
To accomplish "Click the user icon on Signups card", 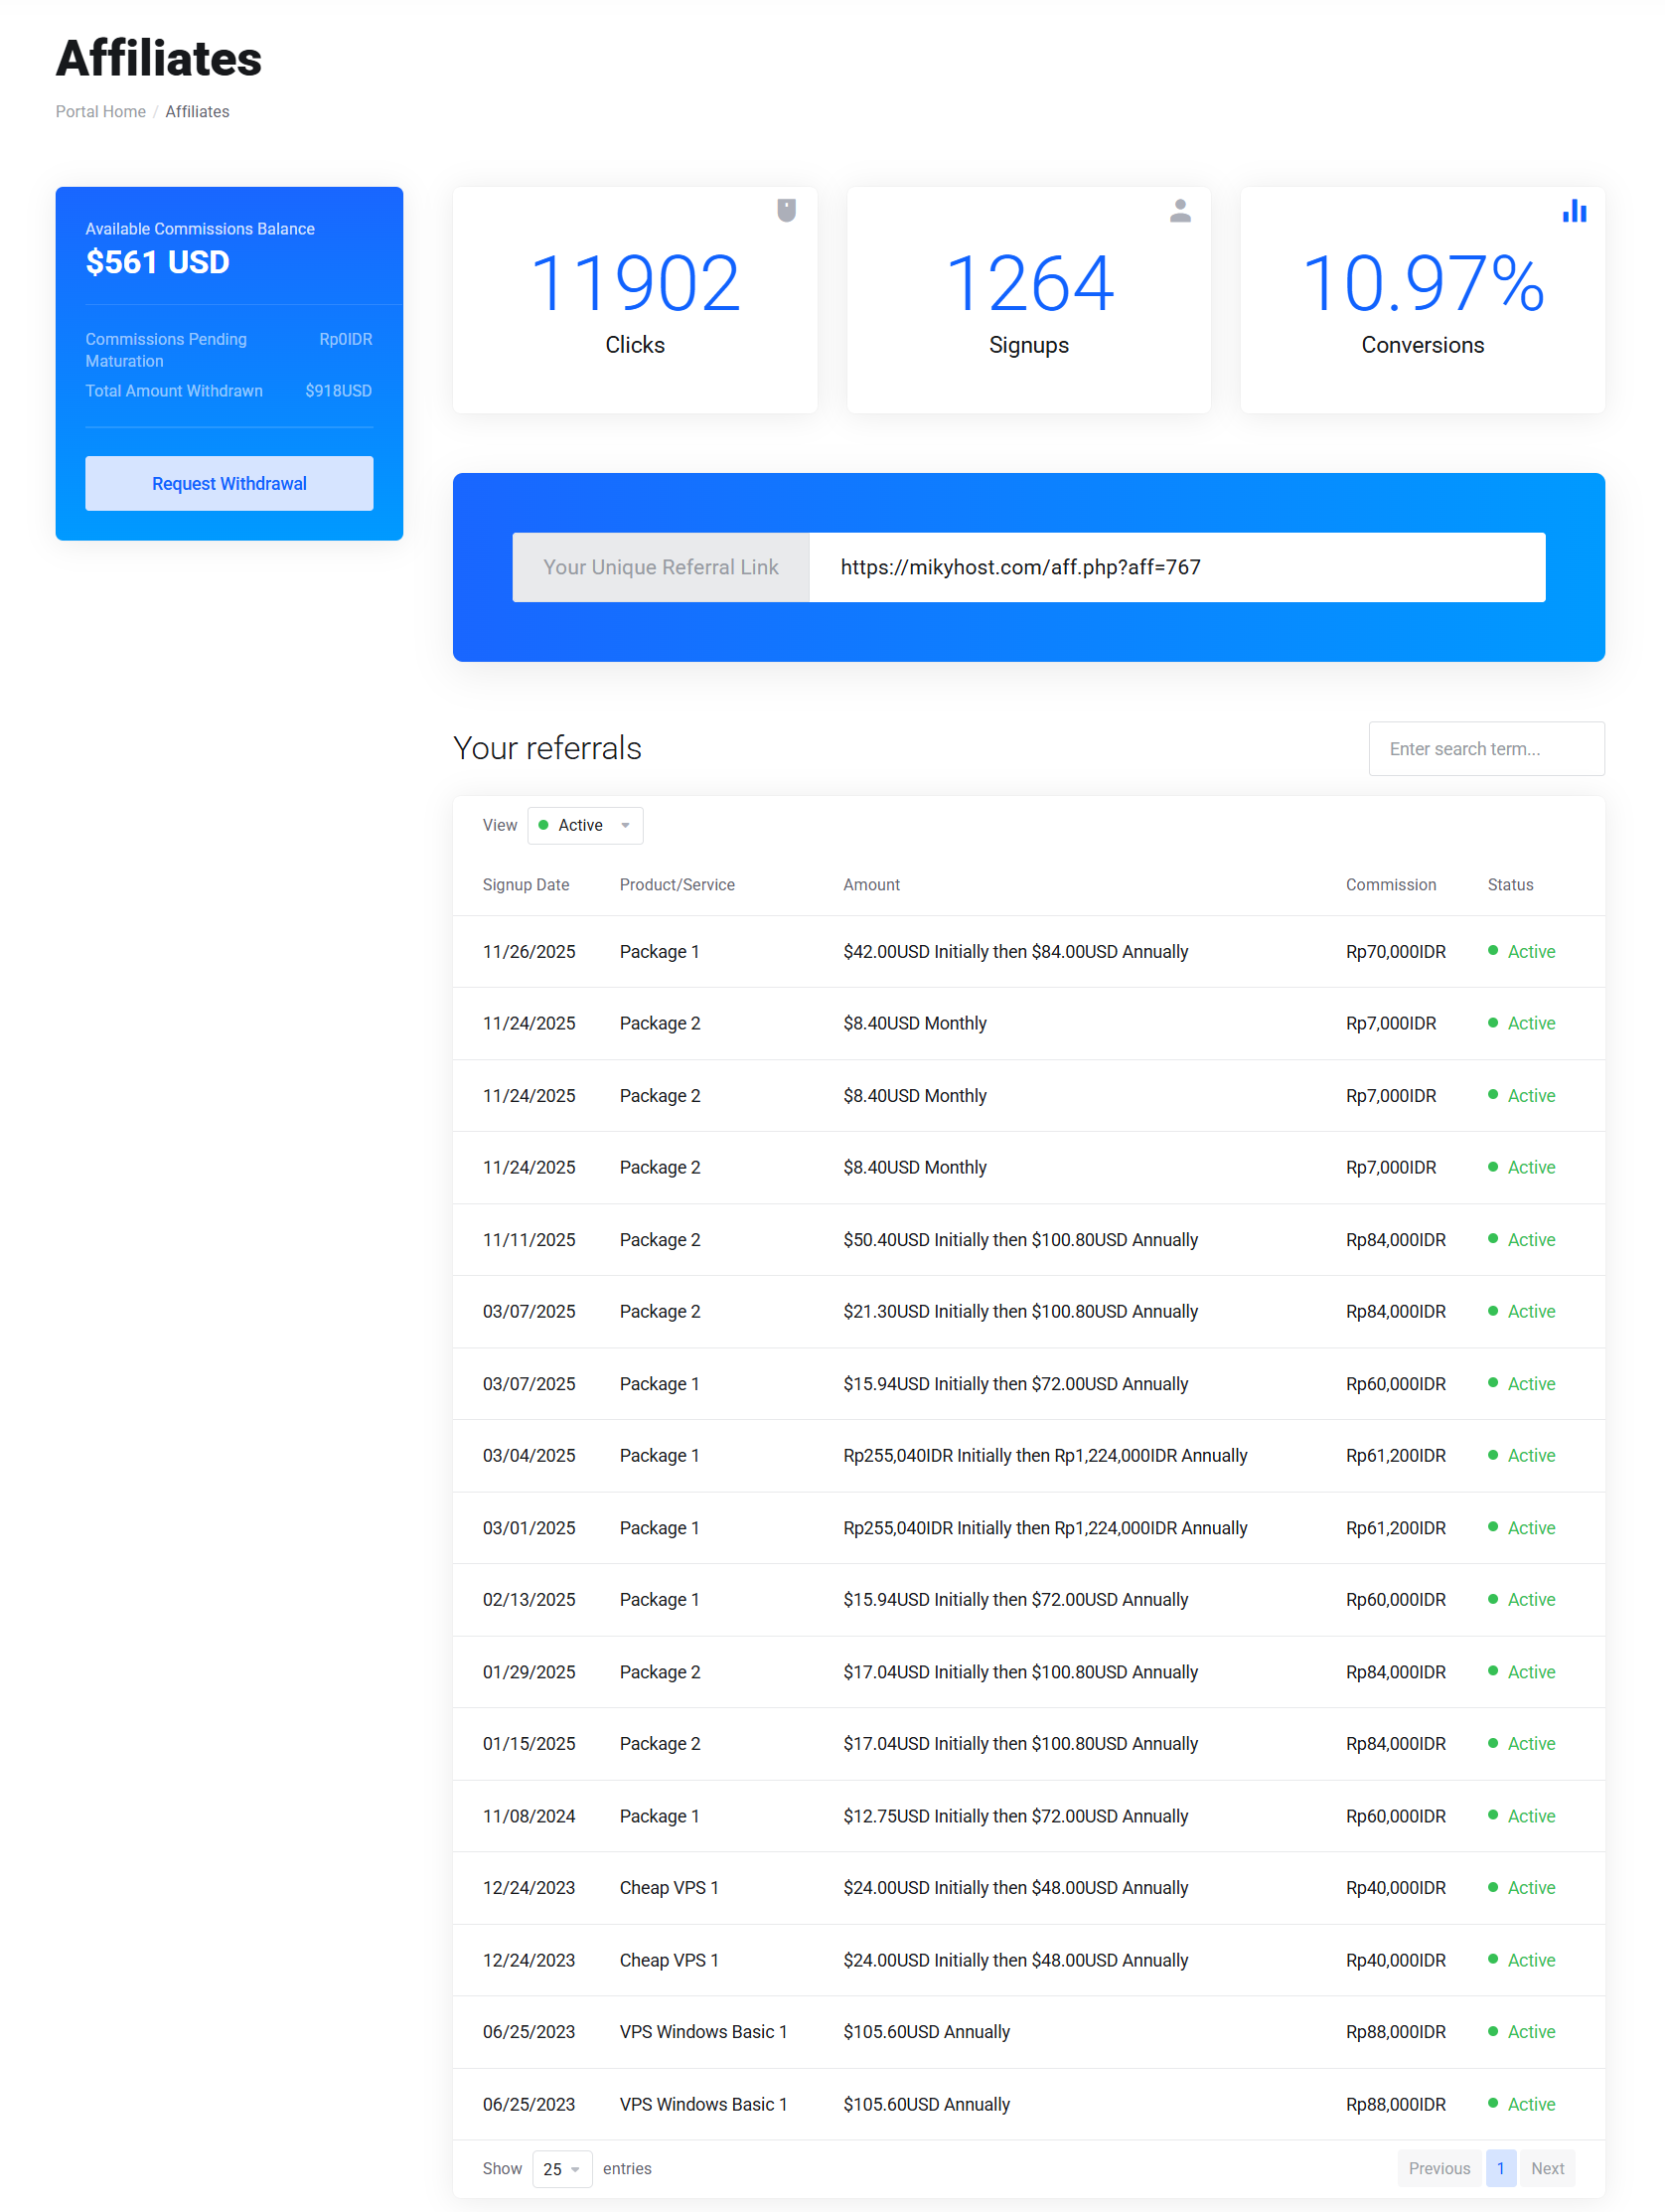I will [1180, 211].
